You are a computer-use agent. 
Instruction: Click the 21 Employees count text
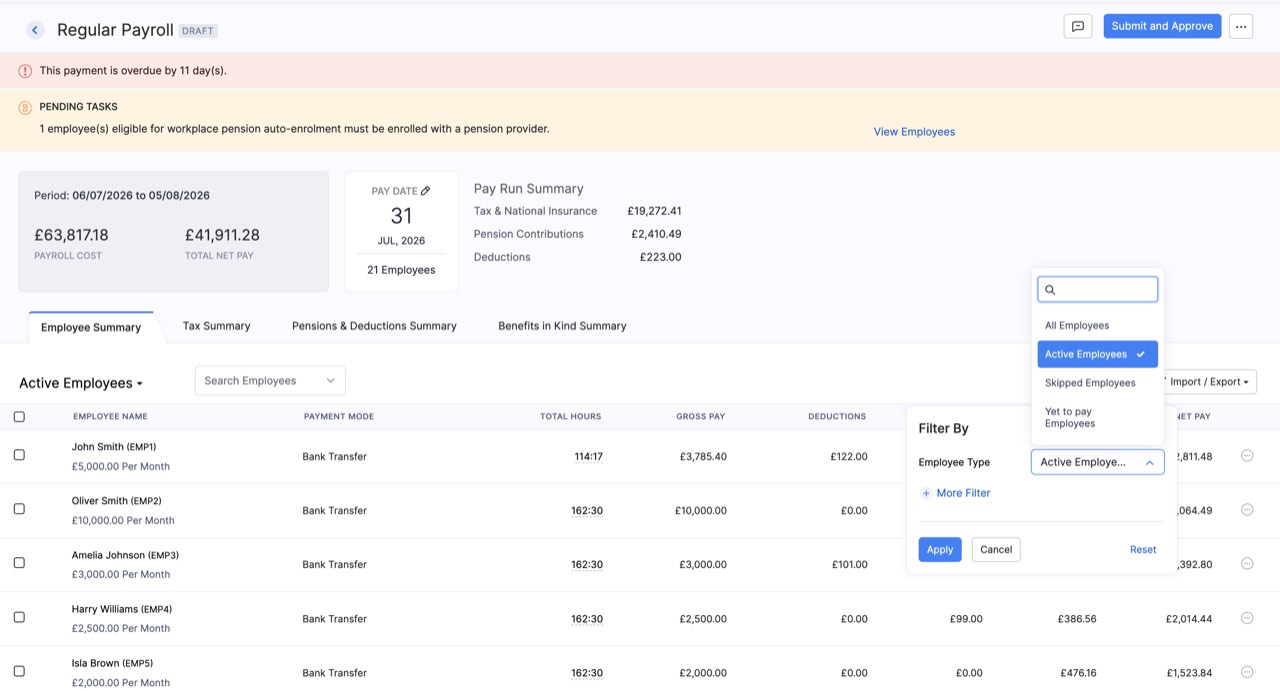coord(401,270)
